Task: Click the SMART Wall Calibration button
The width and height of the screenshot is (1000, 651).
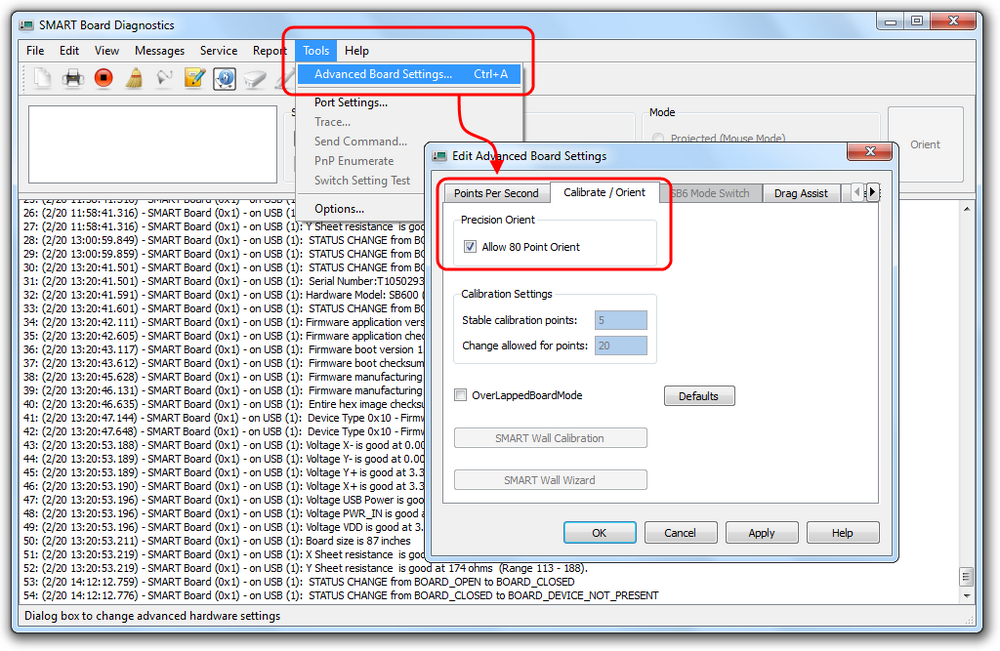Action: tap(550, 438)
